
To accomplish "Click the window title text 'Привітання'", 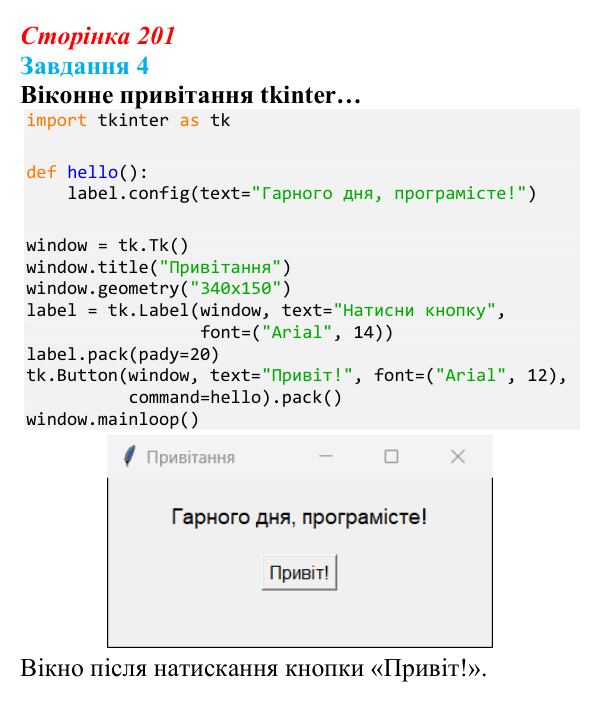I will pyautogui.click(x=191, y=457).
